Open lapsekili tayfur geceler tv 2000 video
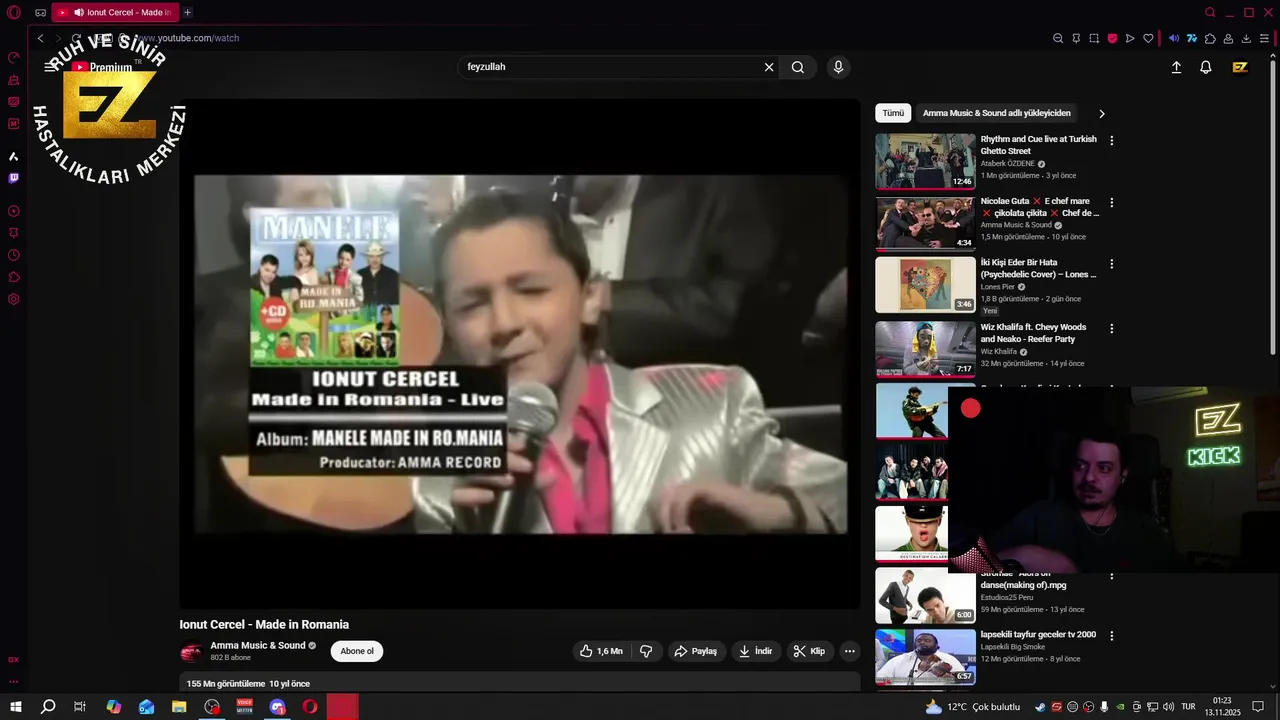 point(1038,634)
